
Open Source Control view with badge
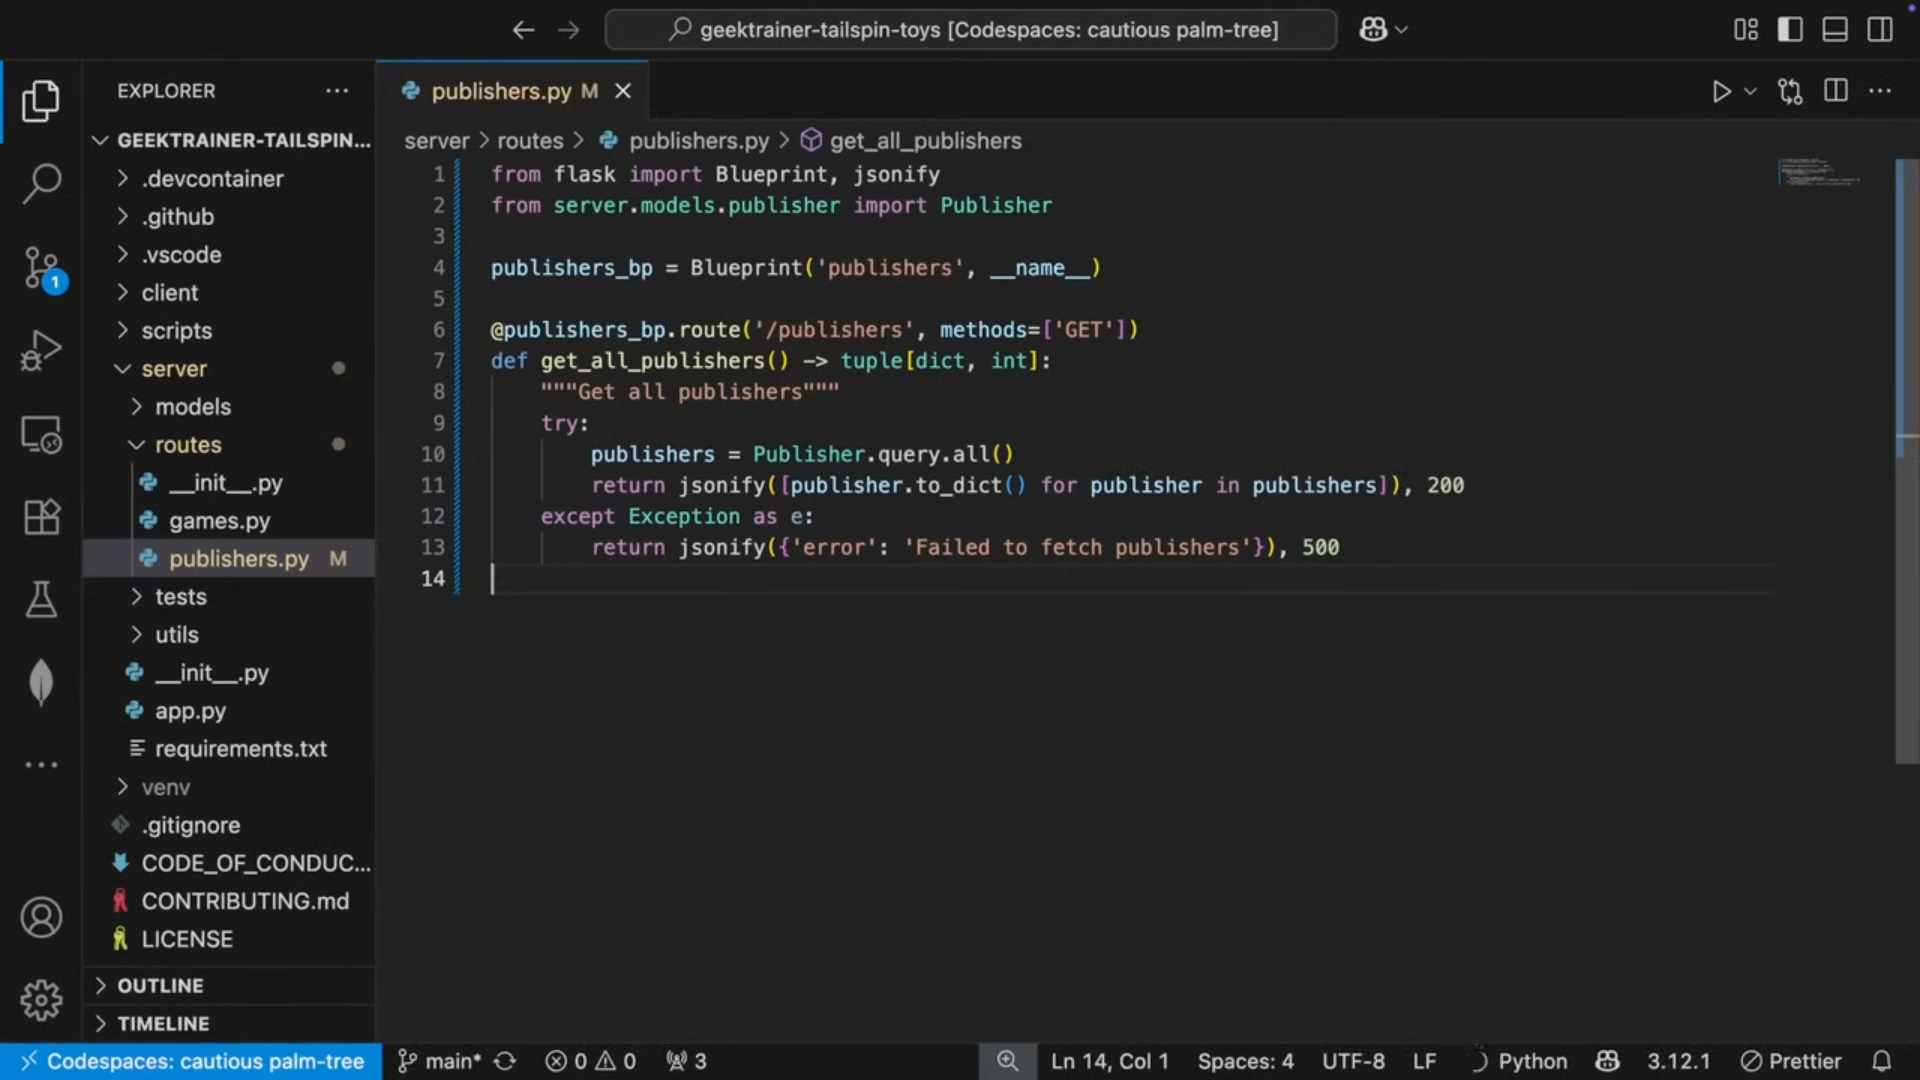point(41,268)
